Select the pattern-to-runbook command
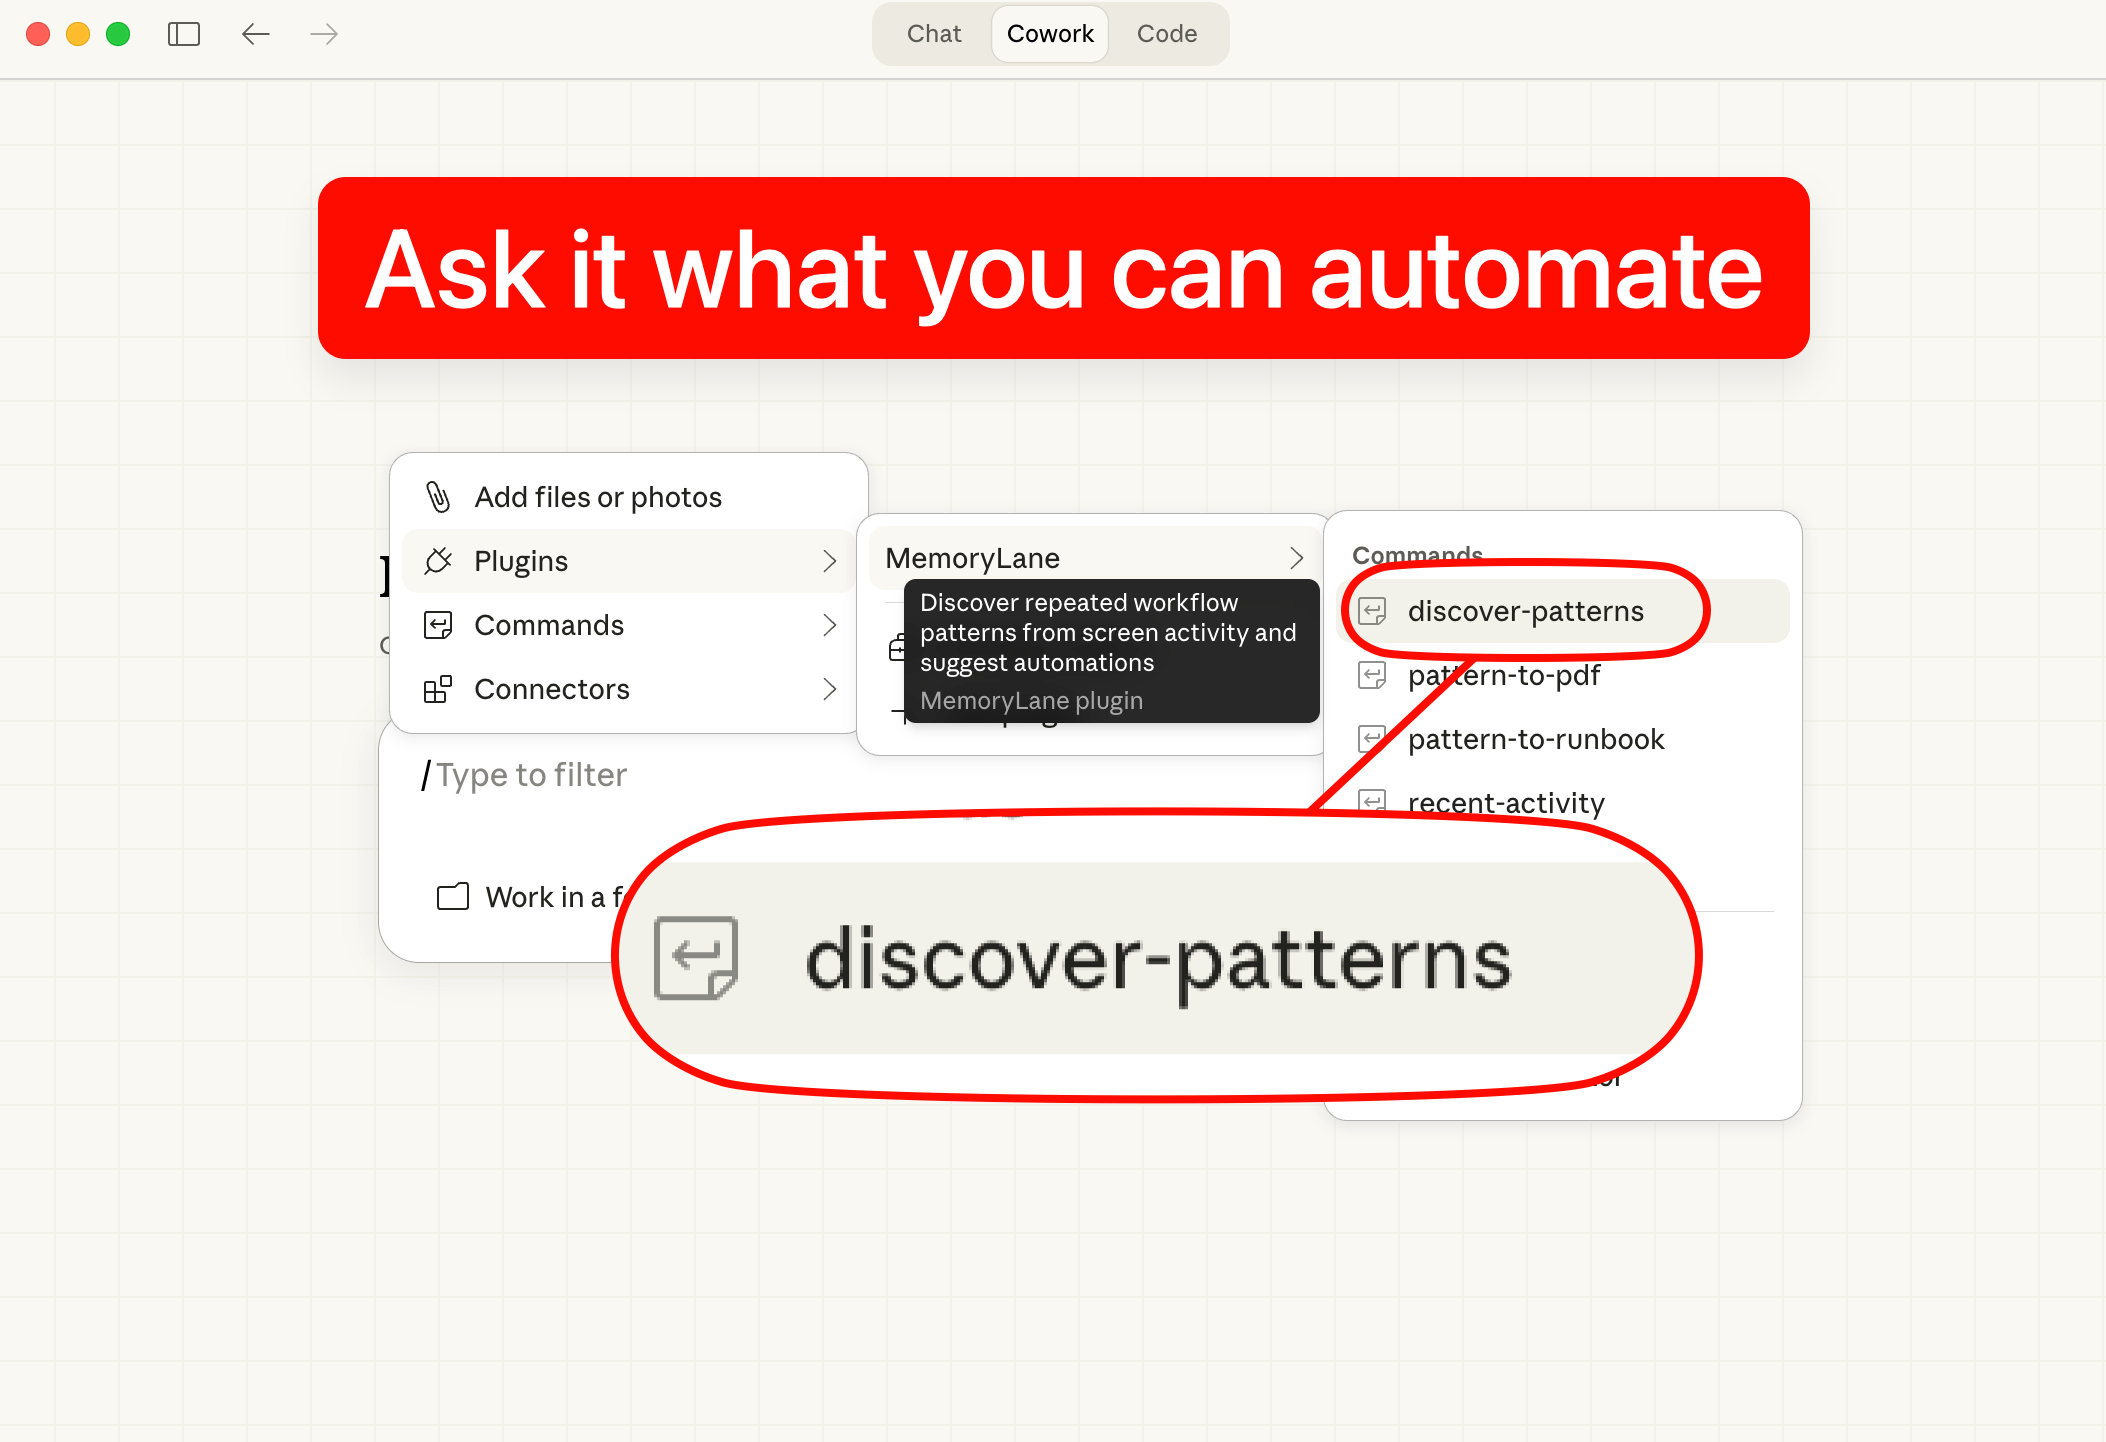Image resolution: width=2106 pixels, height=1442 pixels. click(1535, 739)
